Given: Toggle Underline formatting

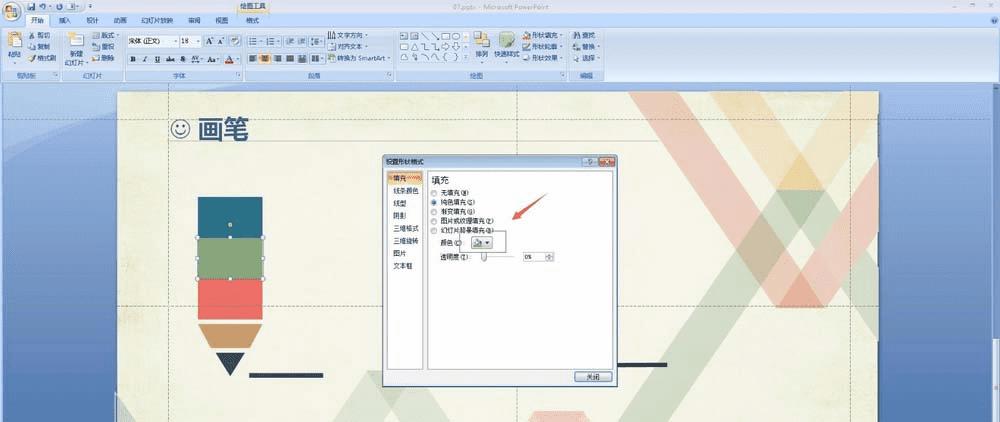Looking at the screenshot, I should pos(157,59).
